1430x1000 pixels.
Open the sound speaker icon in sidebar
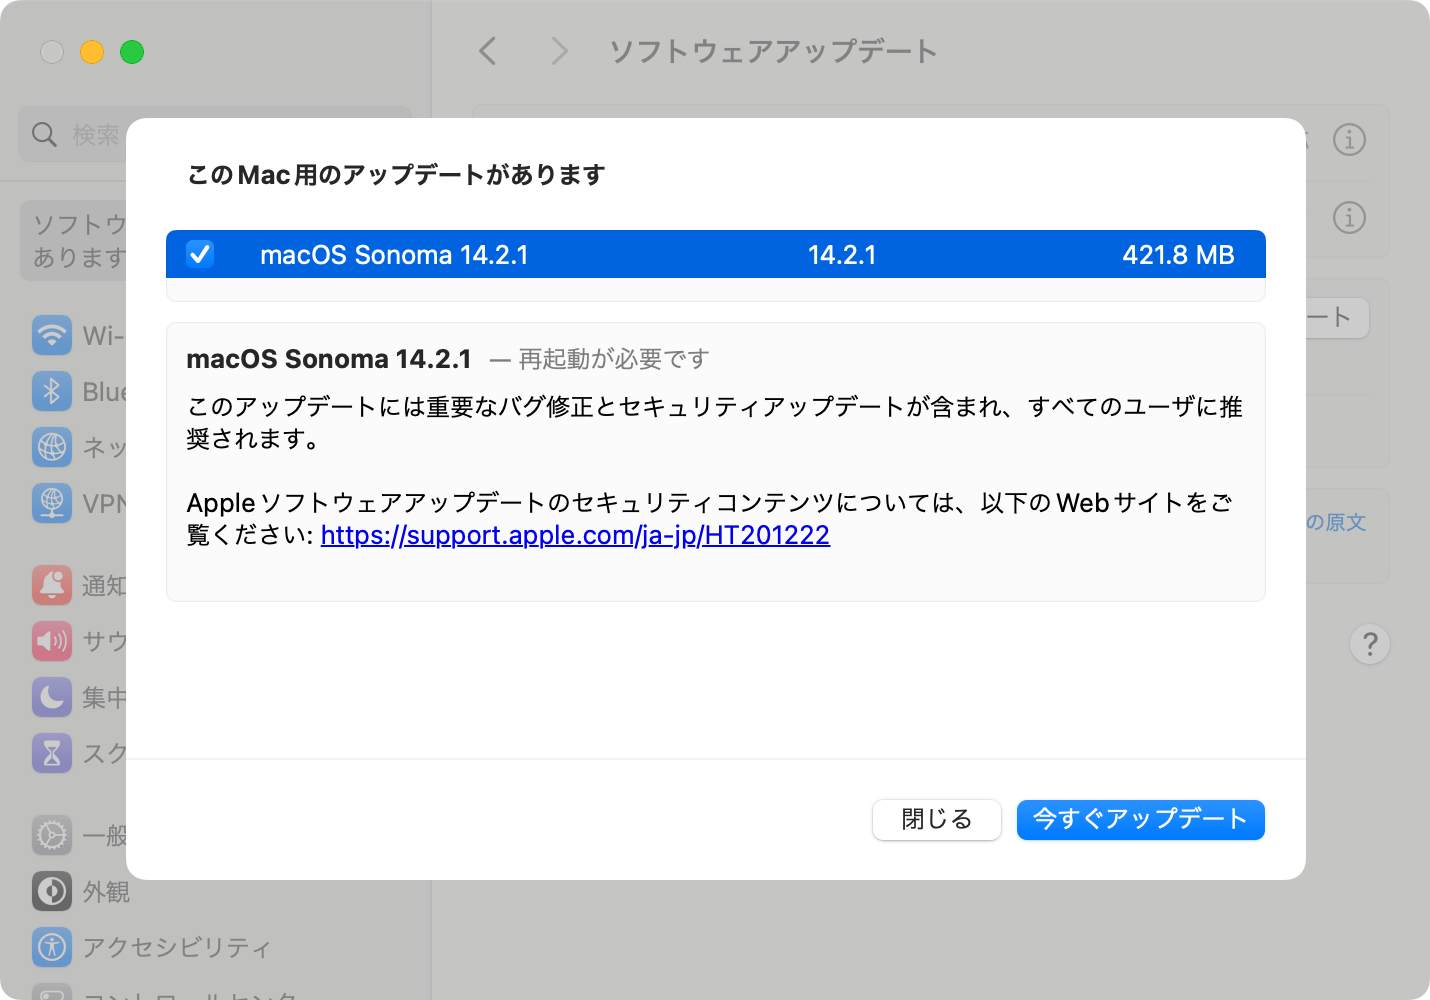click(x=52, y=641)
